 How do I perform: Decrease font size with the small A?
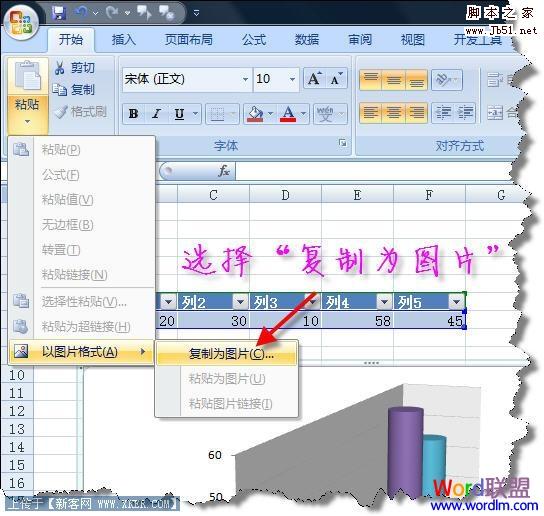[336, 79]
